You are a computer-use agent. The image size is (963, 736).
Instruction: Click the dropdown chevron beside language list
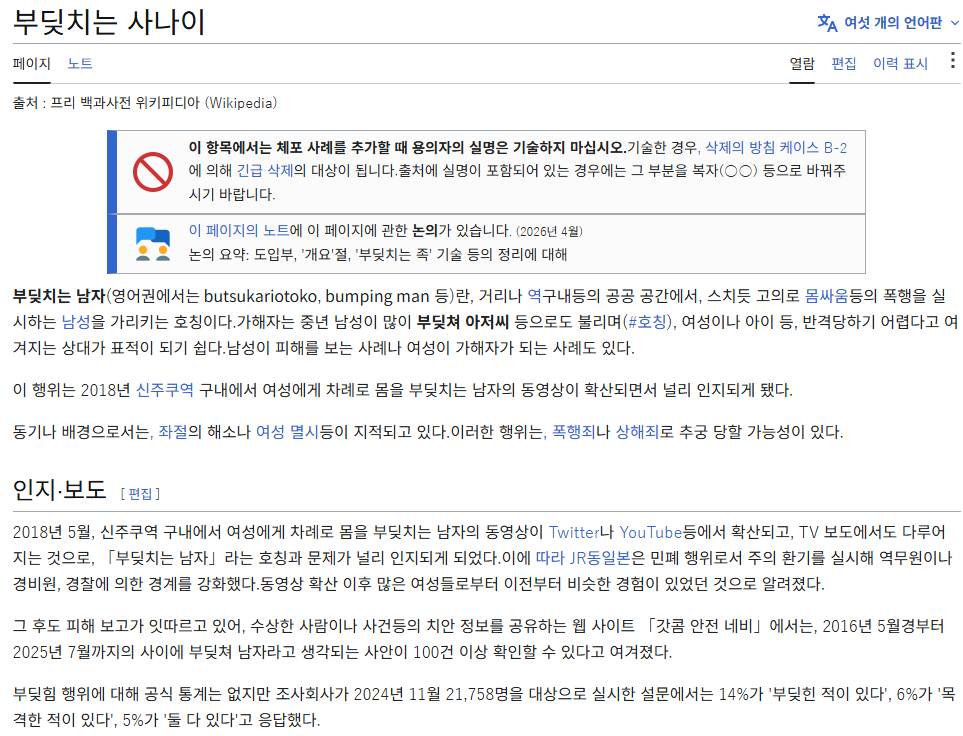point(954,23)
